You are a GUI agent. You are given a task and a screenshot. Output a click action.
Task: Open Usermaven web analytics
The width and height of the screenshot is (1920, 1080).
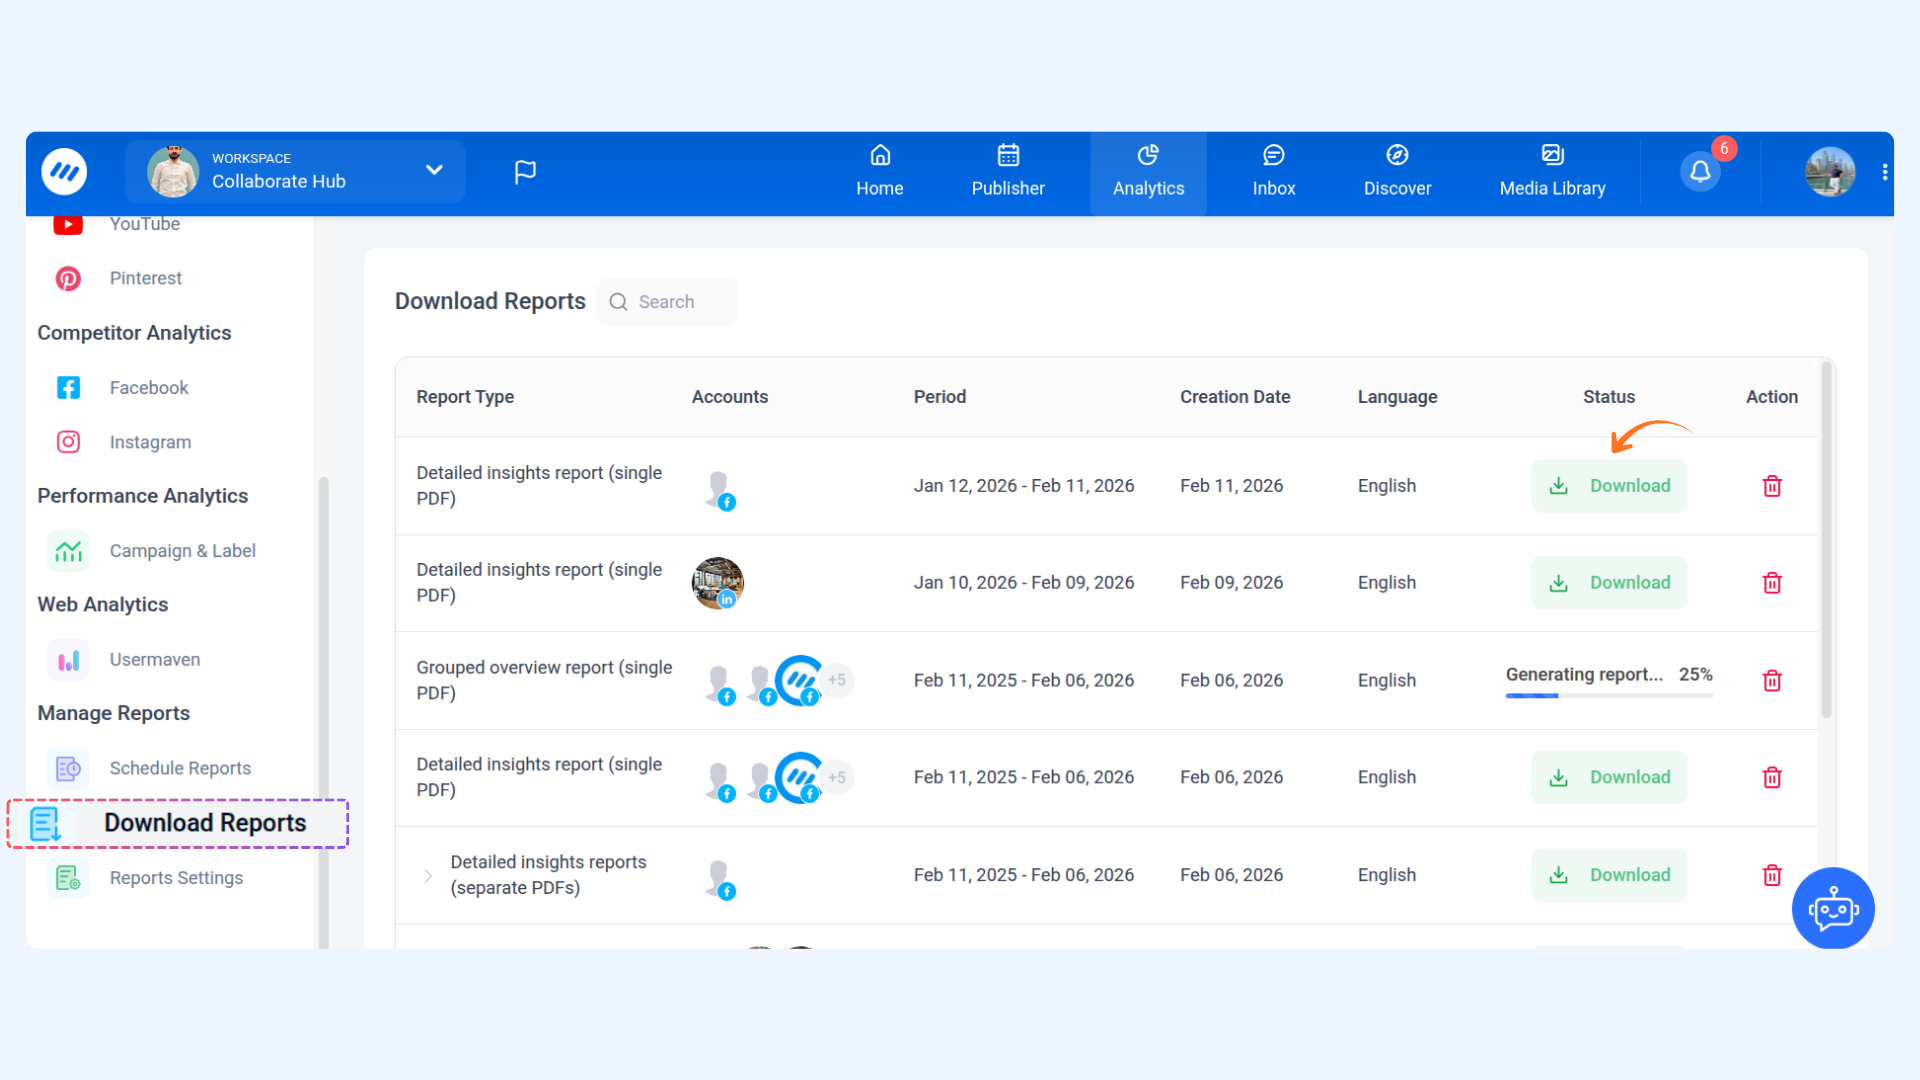click(x=154, y=660)
